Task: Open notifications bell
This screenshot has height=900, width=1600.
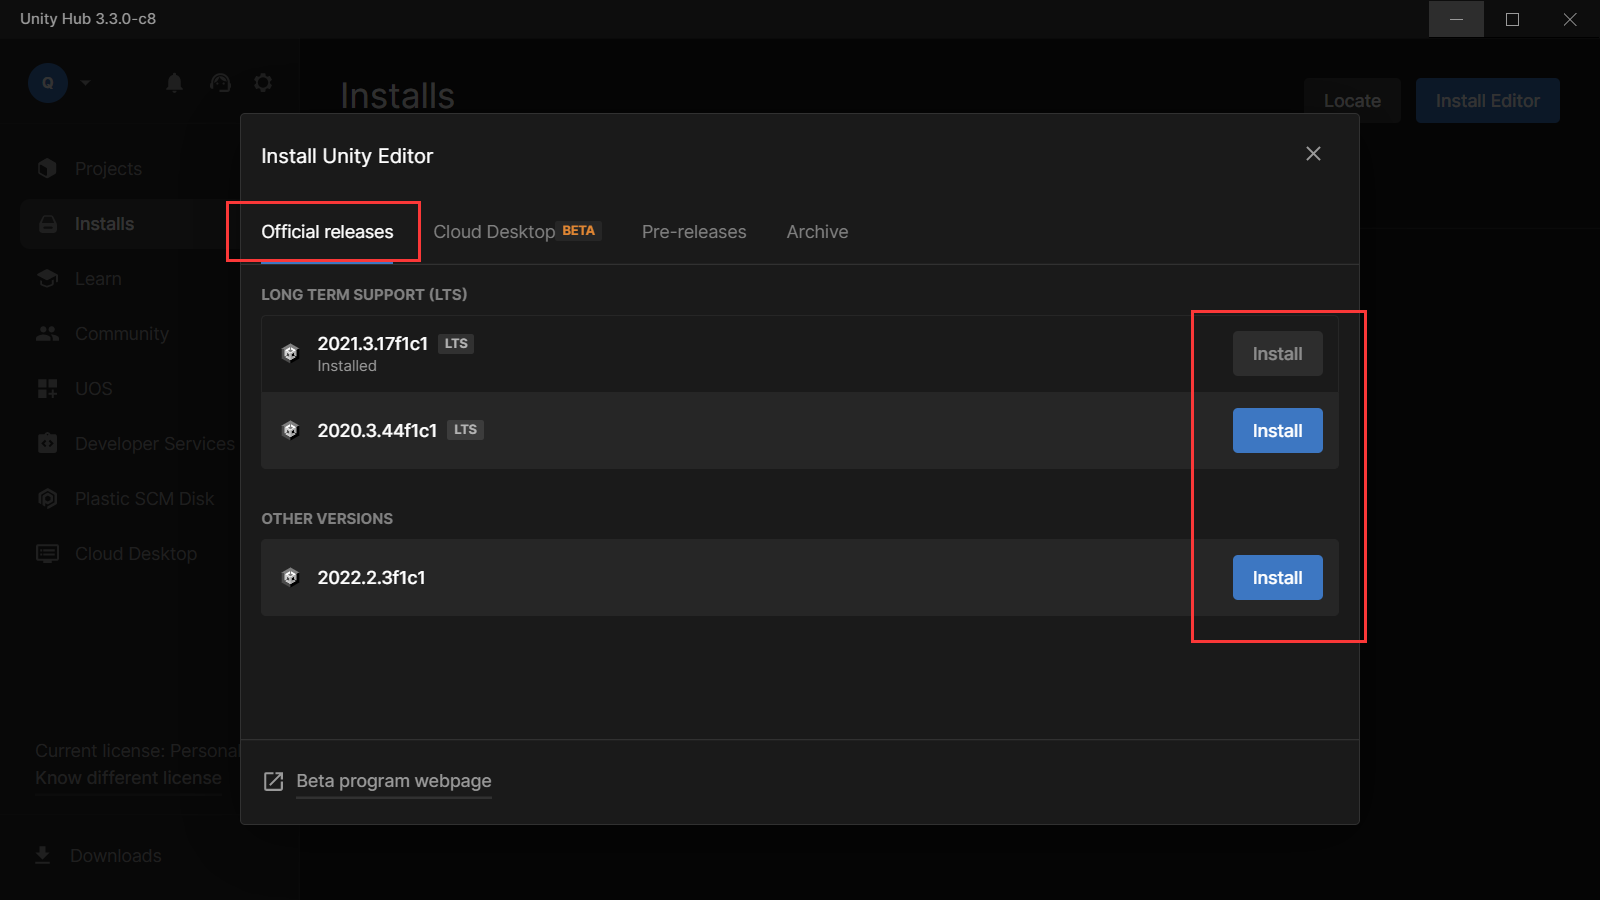Action: (174, 83)
